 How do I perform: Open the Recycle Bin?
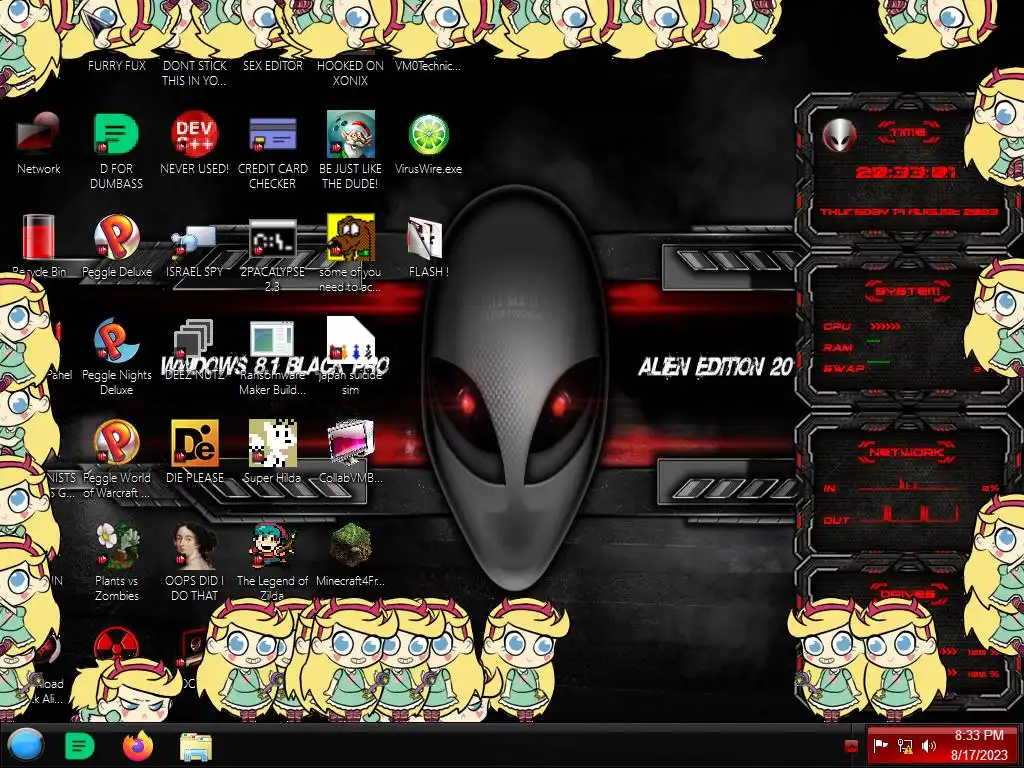point(39,237)
